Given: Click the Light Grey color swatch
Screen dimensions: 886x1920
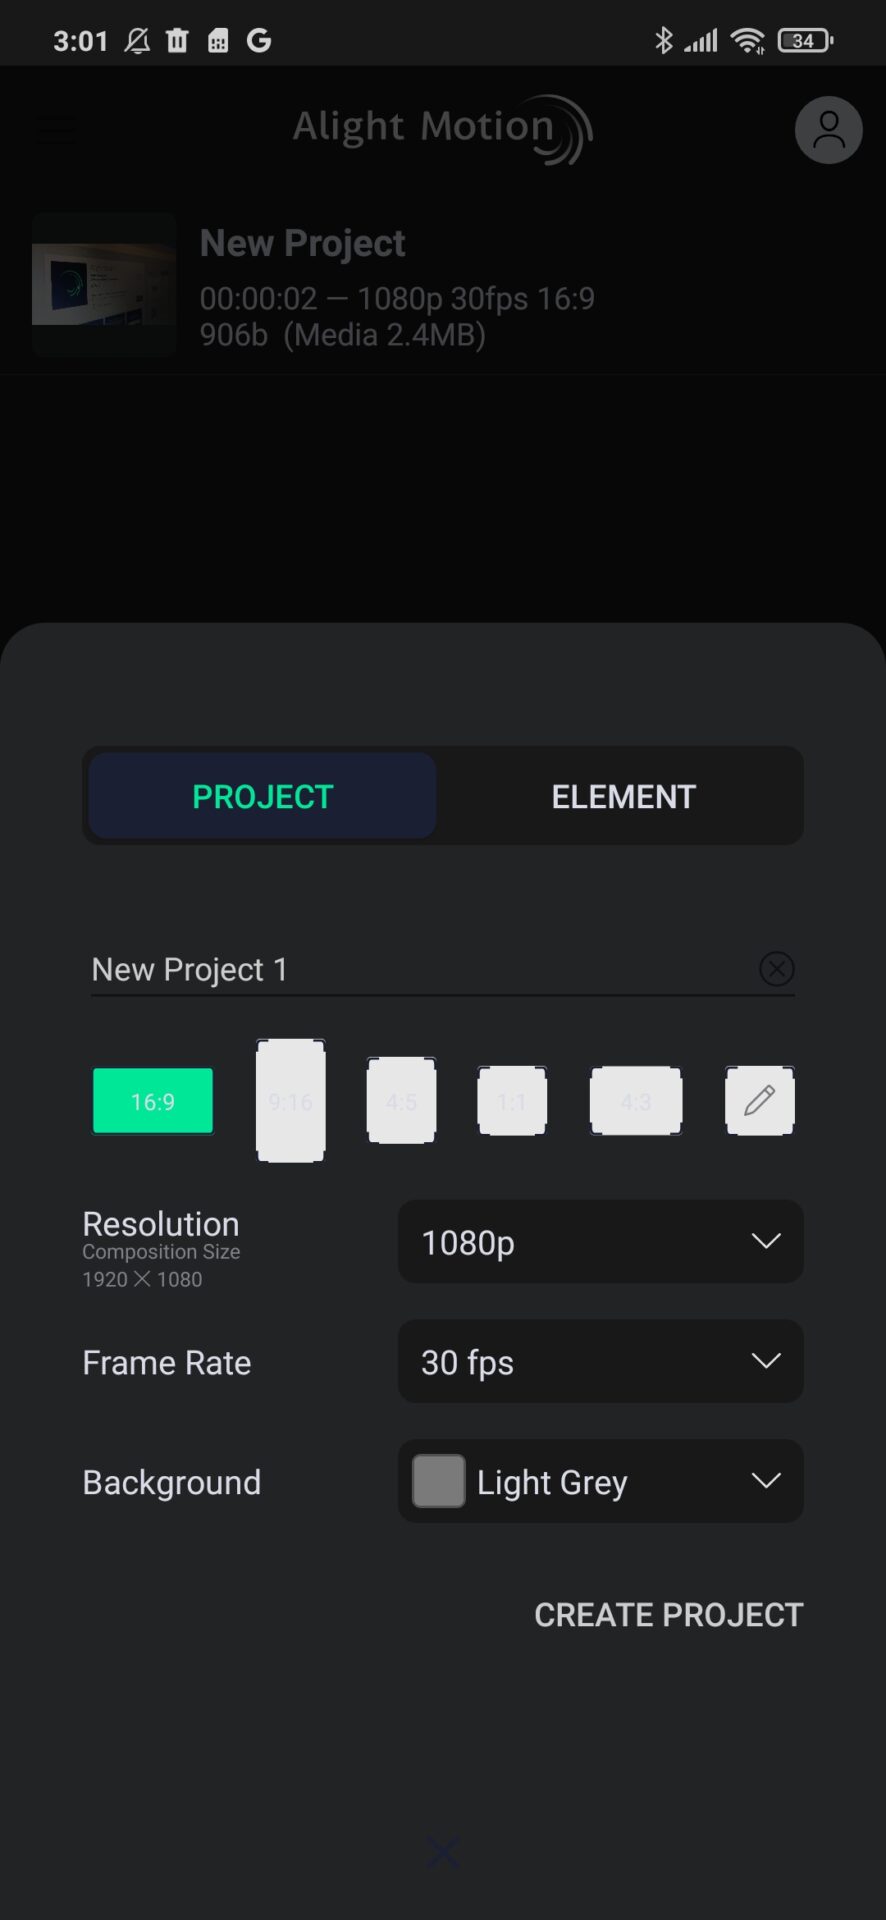Looking at the screenshot, I should 438,1481.
